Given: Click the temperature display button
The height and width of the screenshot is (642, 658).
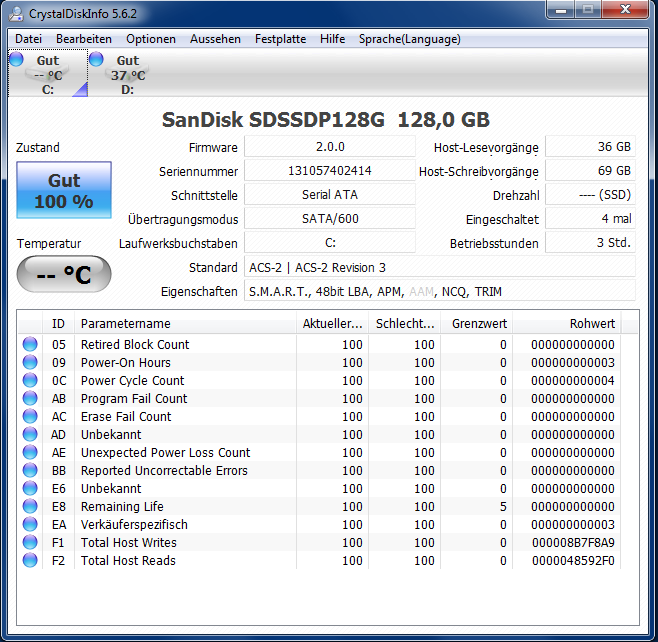Looking at the screenshot, I should 64,274.
